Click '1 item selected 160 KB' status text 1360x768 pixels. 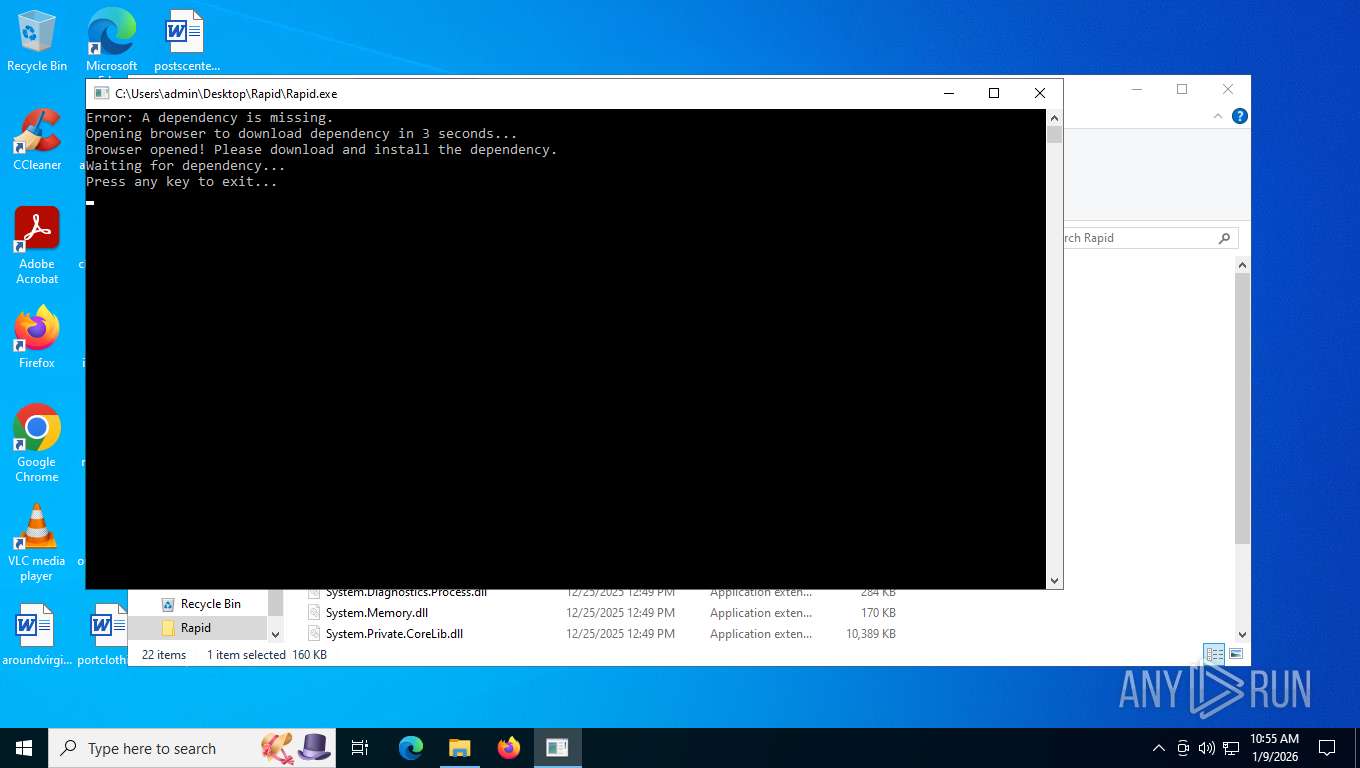point(267,655)
